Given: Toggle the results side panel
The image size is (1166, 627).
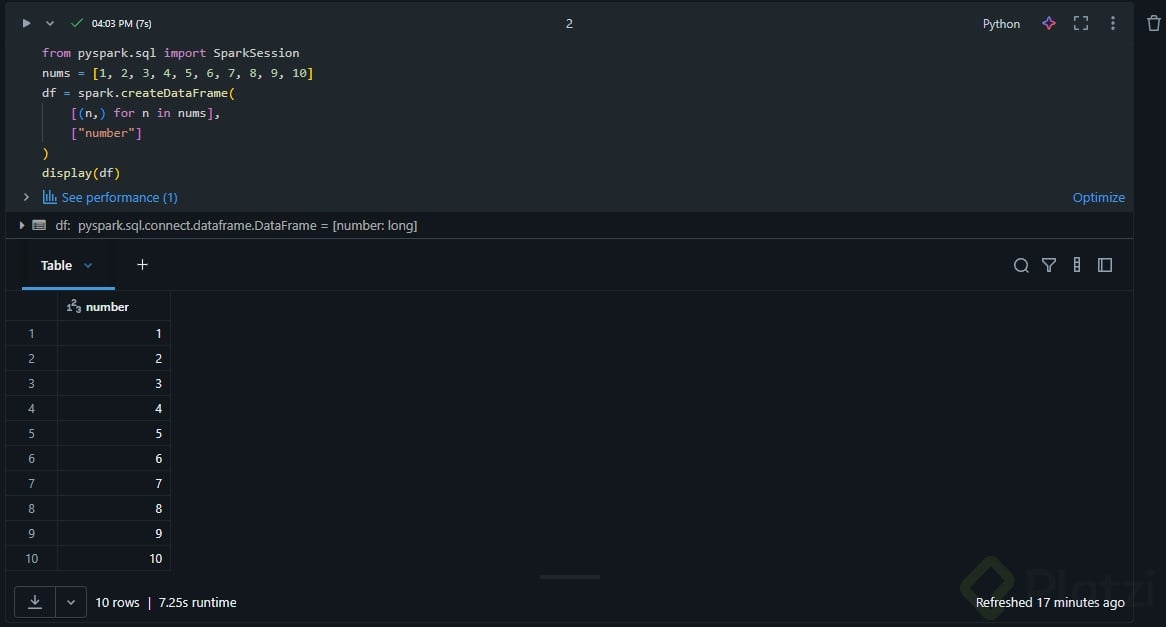Looking at the screenshot, I should (x=1105, y=265).
